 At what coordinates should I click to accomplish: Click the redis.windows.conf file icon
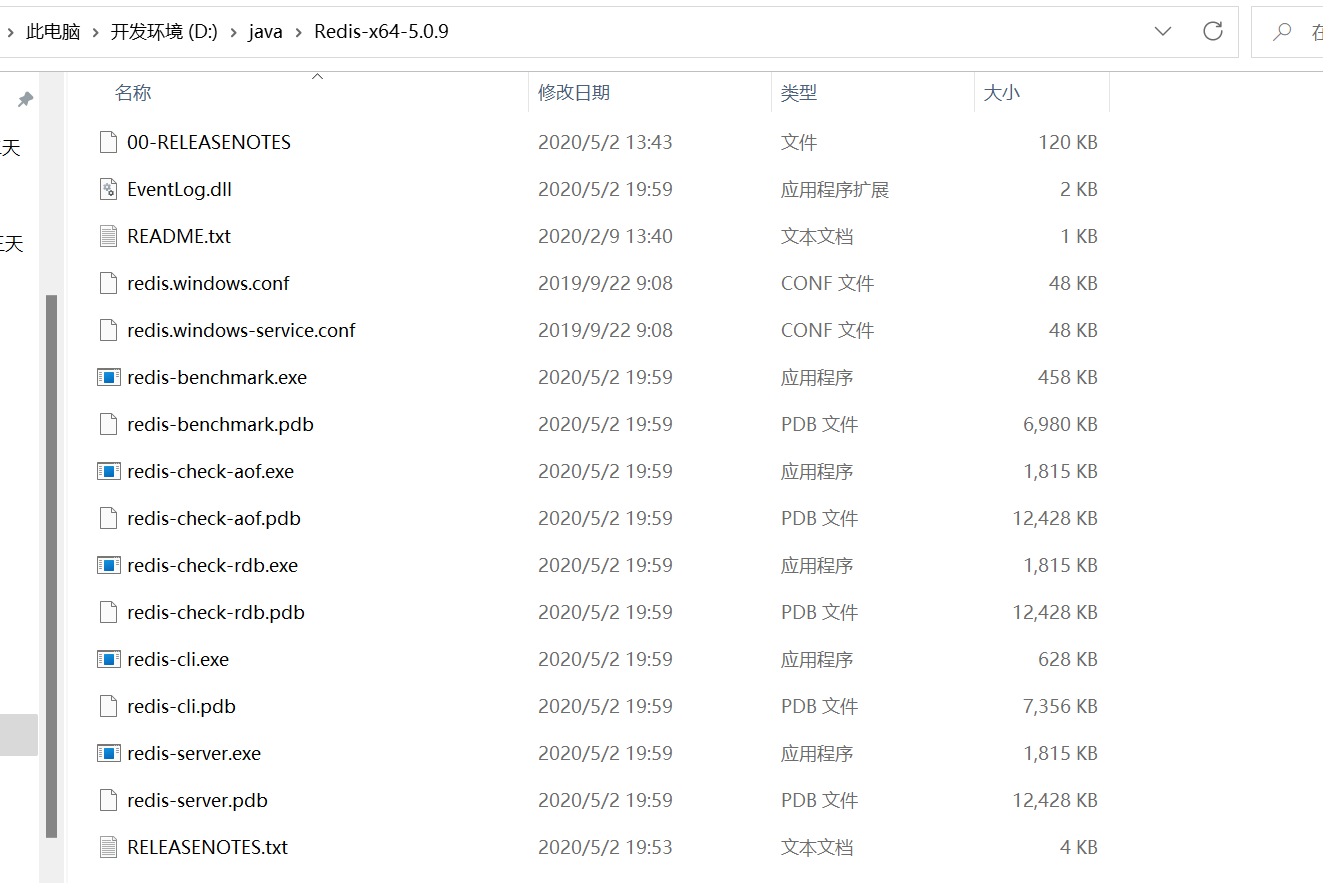click(107, 283)
